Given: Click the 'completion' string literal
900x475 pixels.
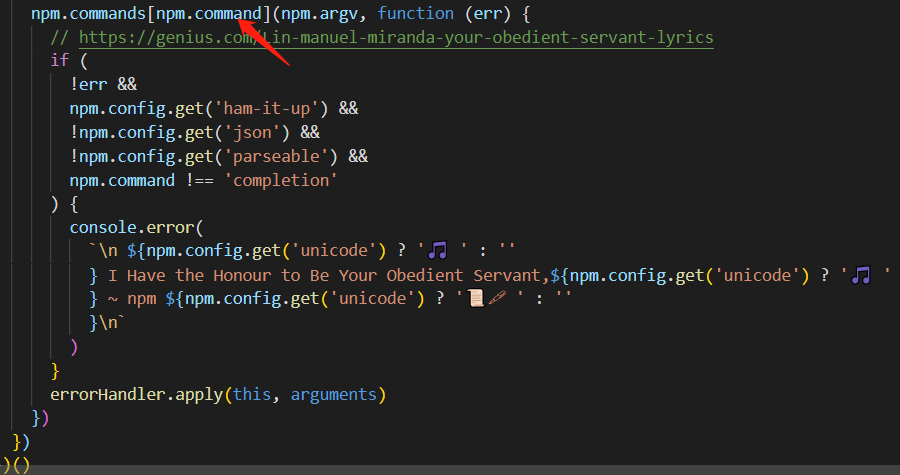Looking at the screenshot, I should (x=281, y=180).
